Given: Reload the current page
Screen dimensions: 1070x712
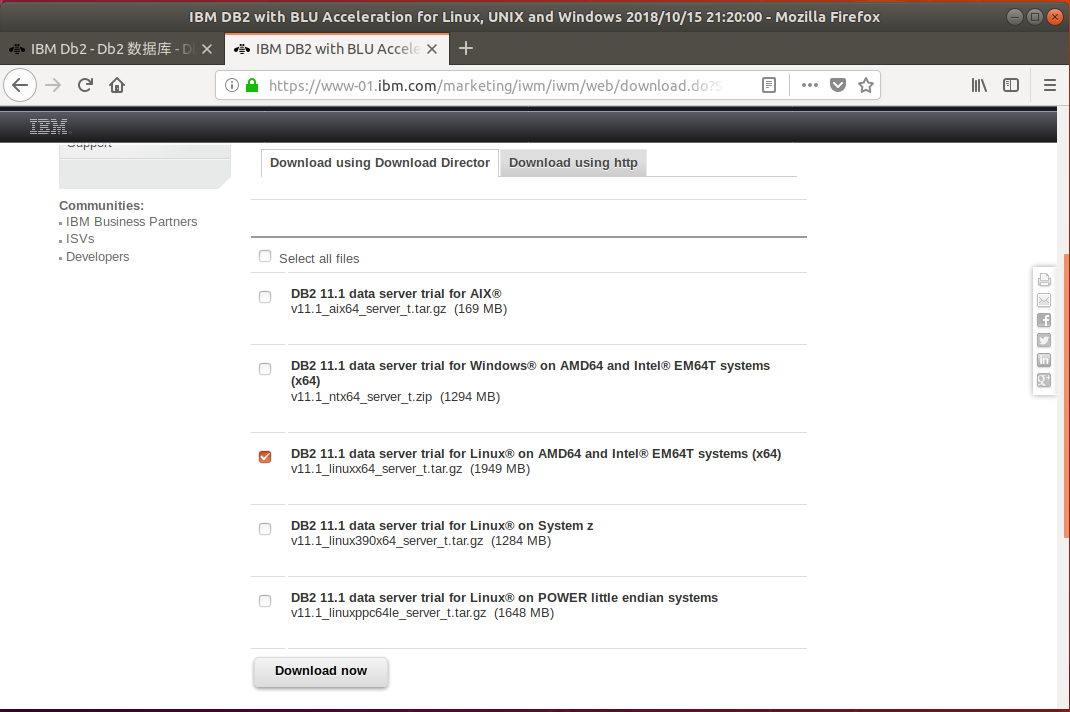Looking at the screenshot, I should click(85, 85).
